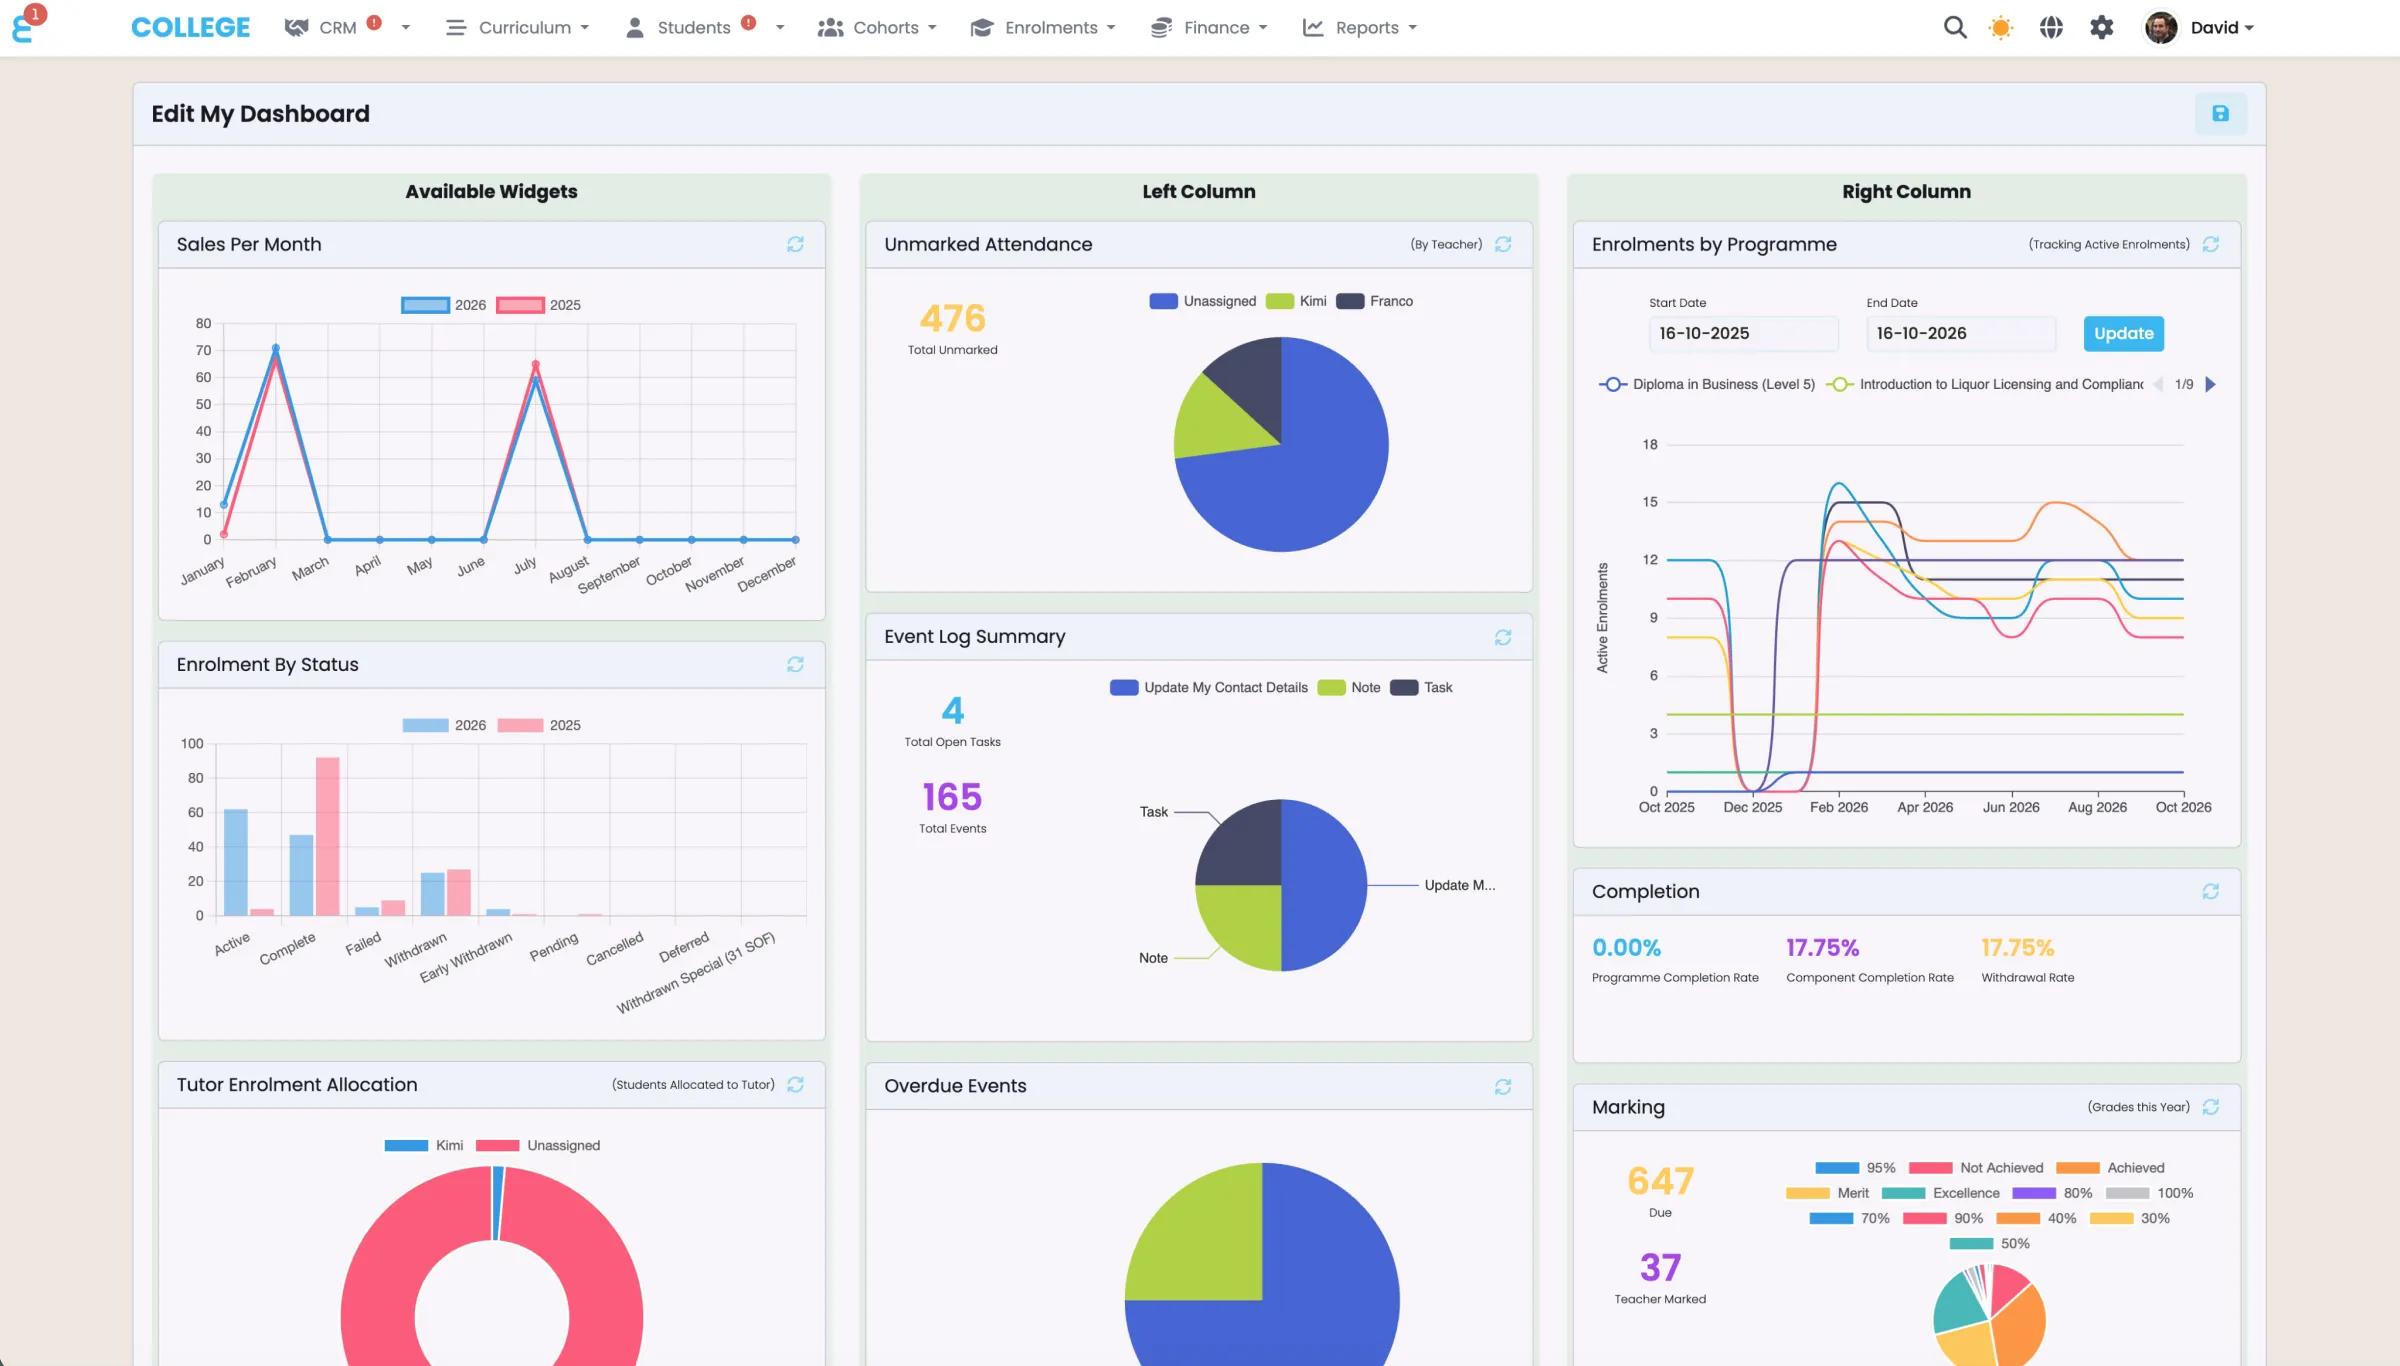2400x1366 pixels.
Task: Click the Update button
Action: click(x=2123, y=333)
